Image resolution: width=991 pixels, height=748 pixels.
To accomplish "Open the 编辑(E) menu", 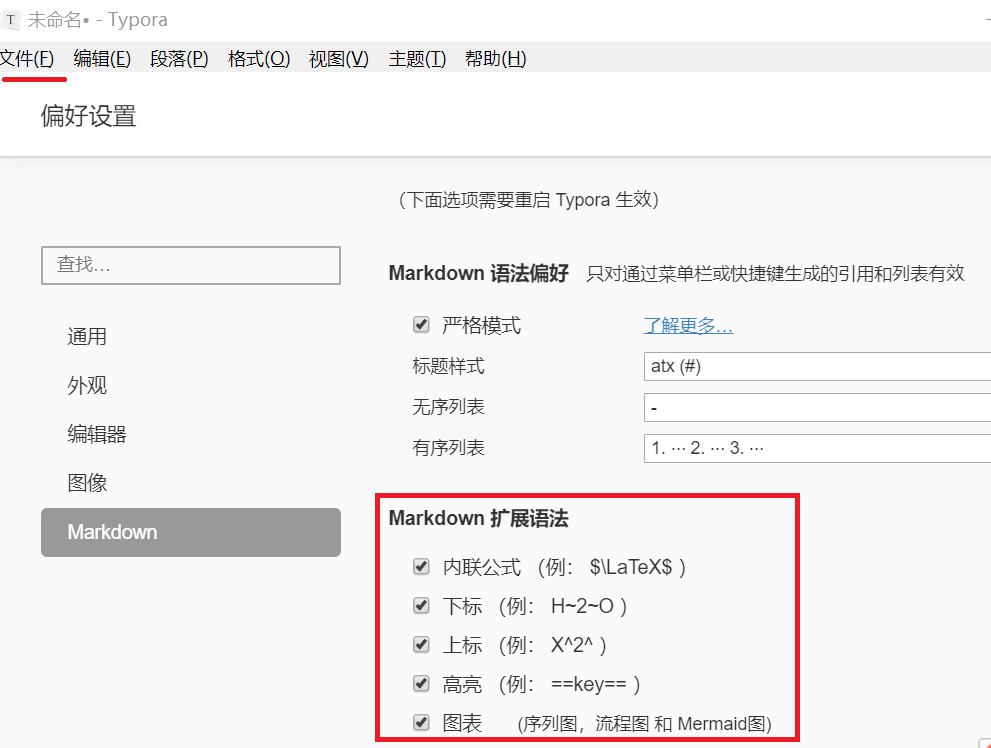I will [x=102, y=59].
